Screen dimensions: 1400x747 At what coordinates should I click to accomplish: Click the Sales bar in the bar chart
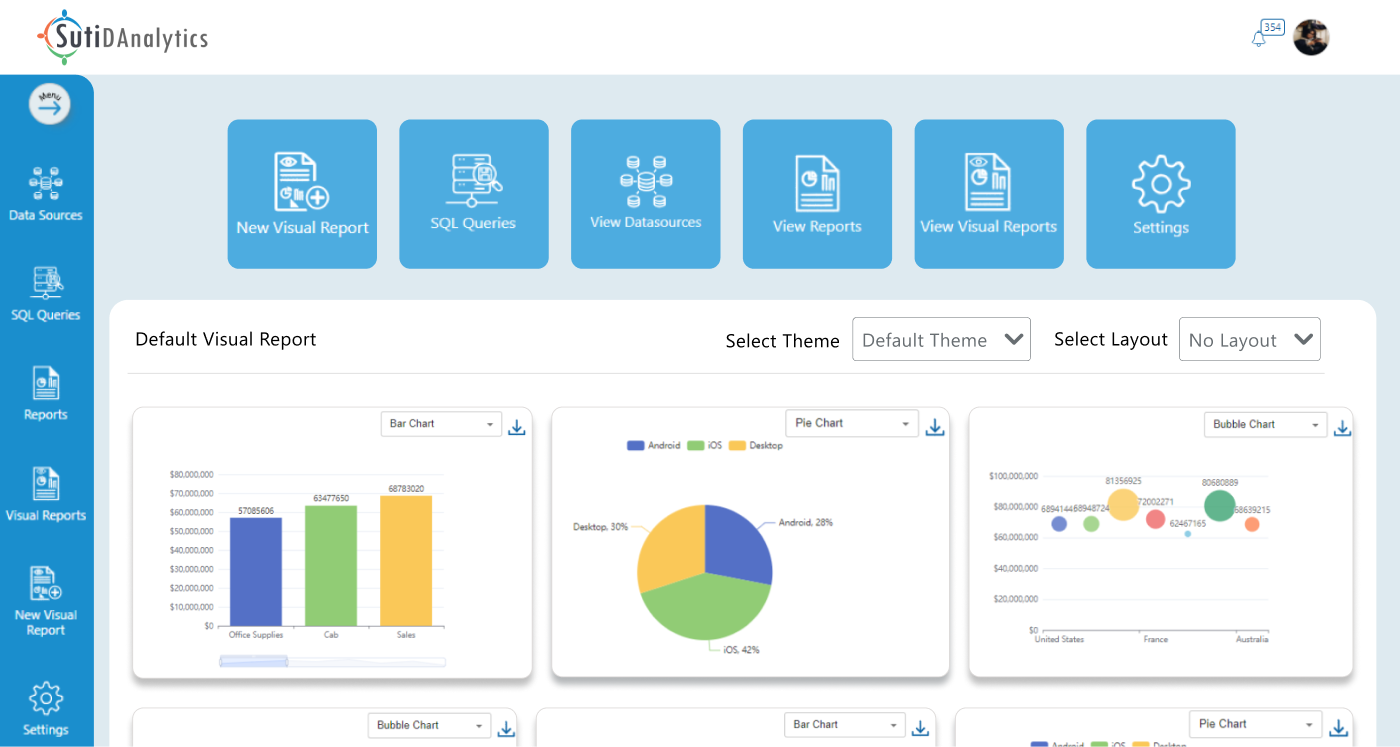pyautogui.click(x=405, y=560)
